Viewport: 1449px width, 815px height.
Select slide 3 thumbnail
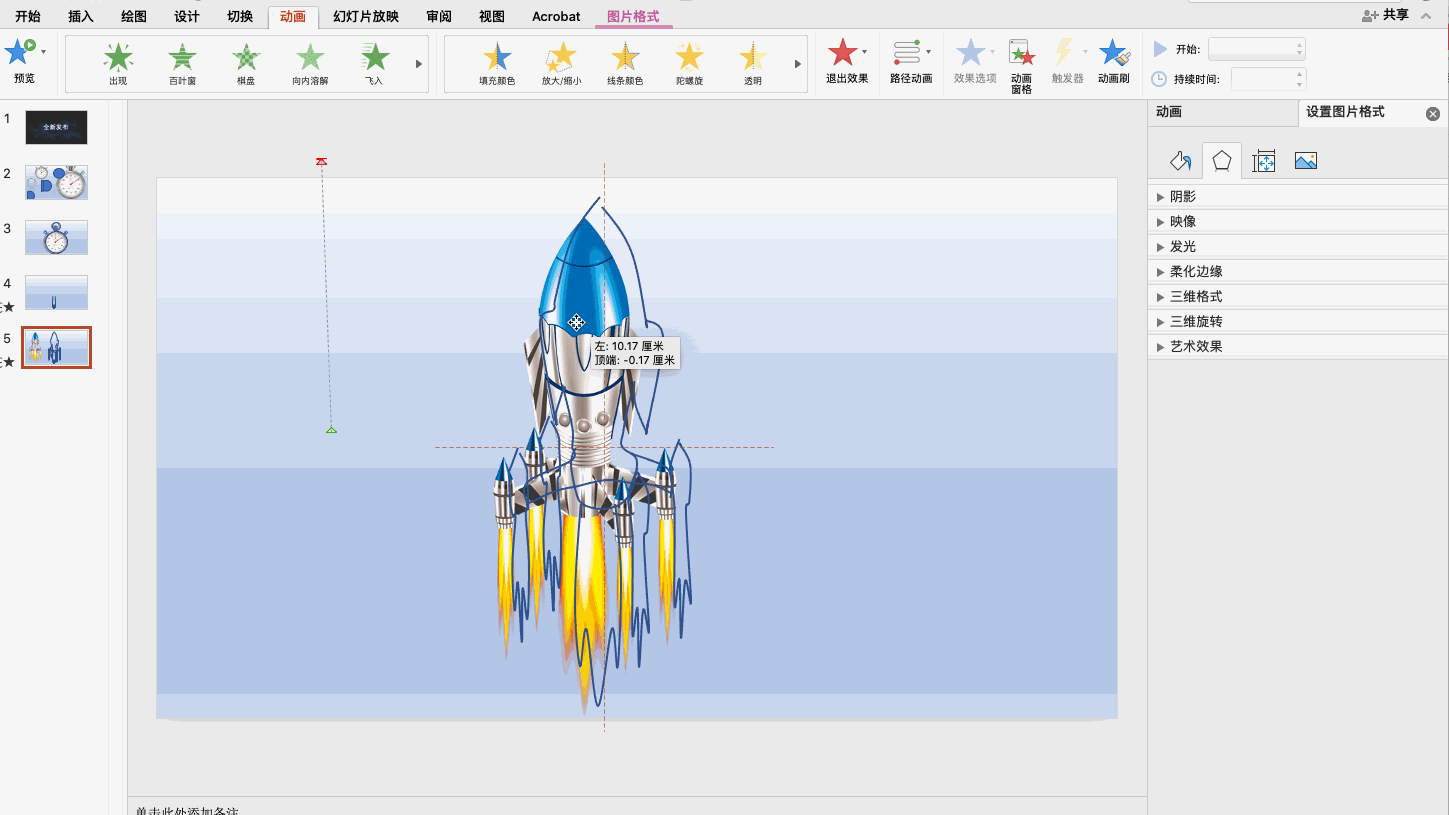pos(56,237)
